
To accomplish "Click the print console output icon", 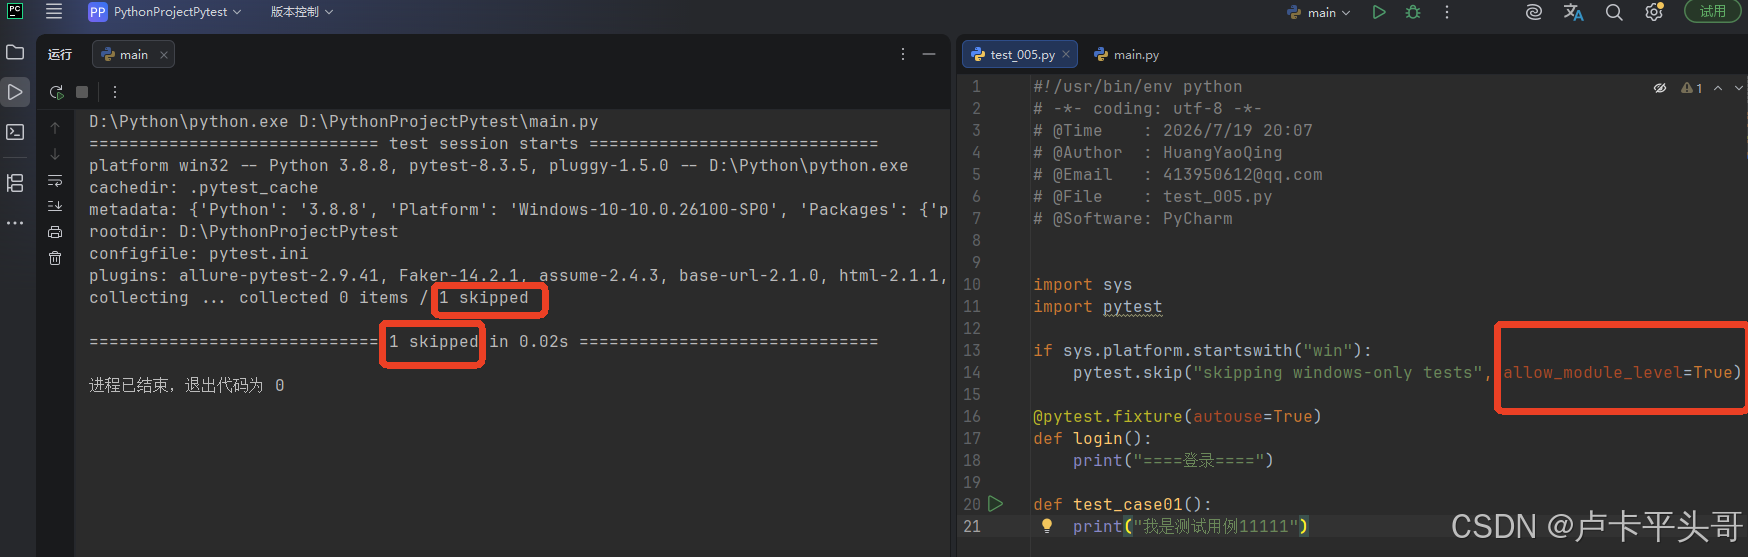I will click(x=55, y=232).
